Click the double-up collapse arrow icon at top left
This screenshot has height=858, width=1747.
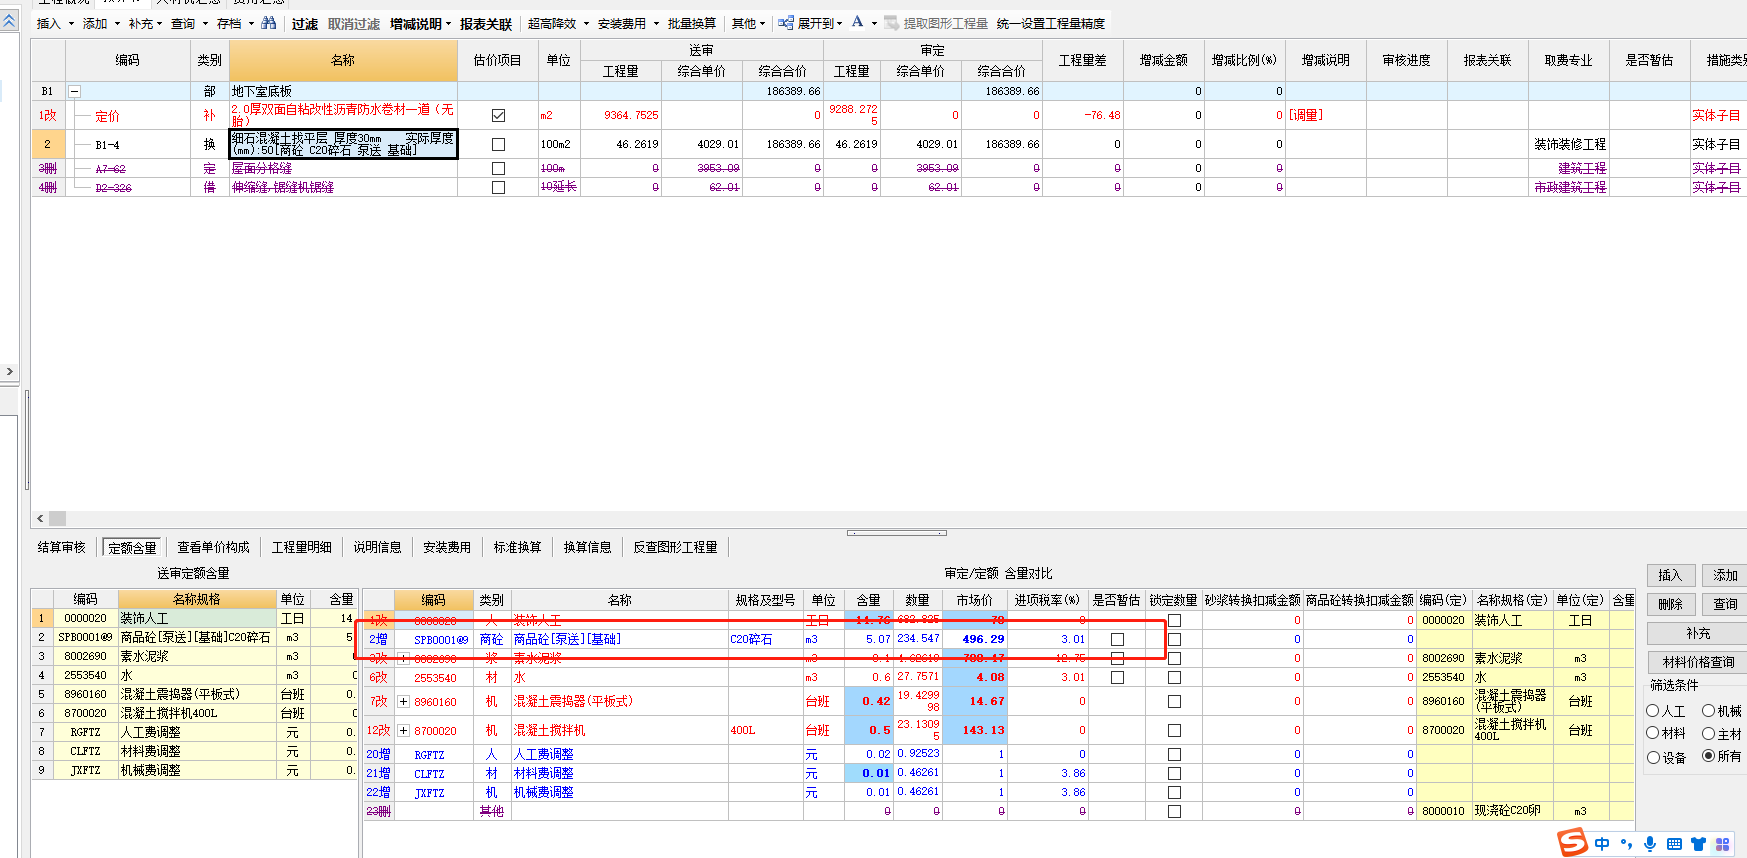pos(9,21)
